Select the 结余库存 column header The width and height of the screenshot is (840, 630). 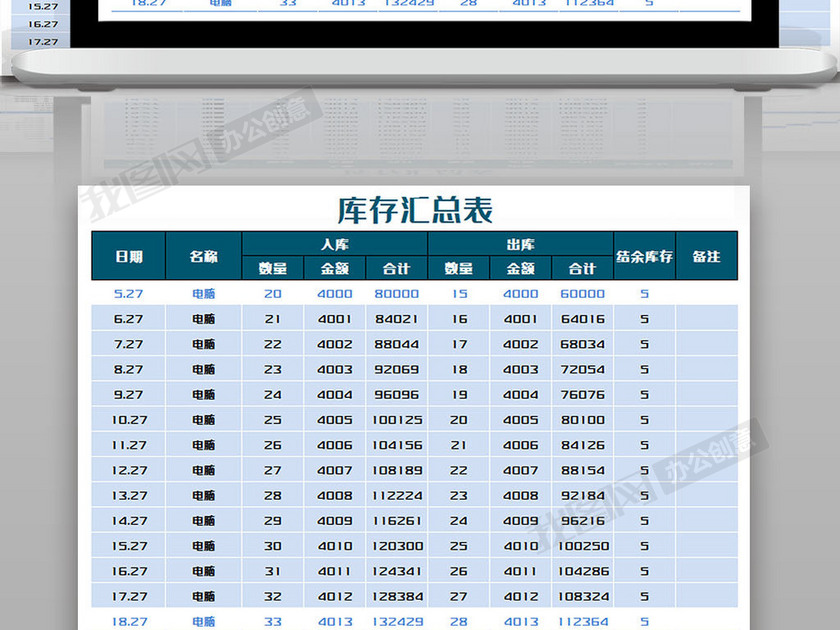tap(644, 256)
